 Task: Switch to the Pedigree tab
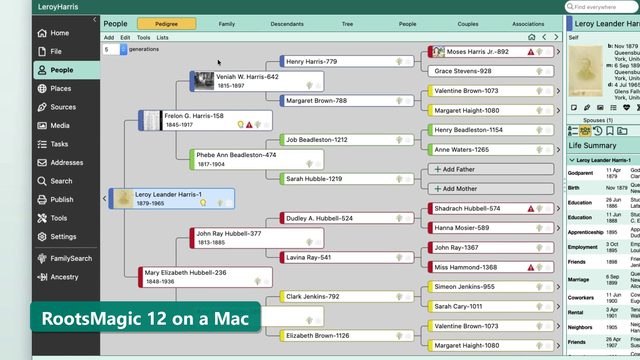tap(167, 24)
